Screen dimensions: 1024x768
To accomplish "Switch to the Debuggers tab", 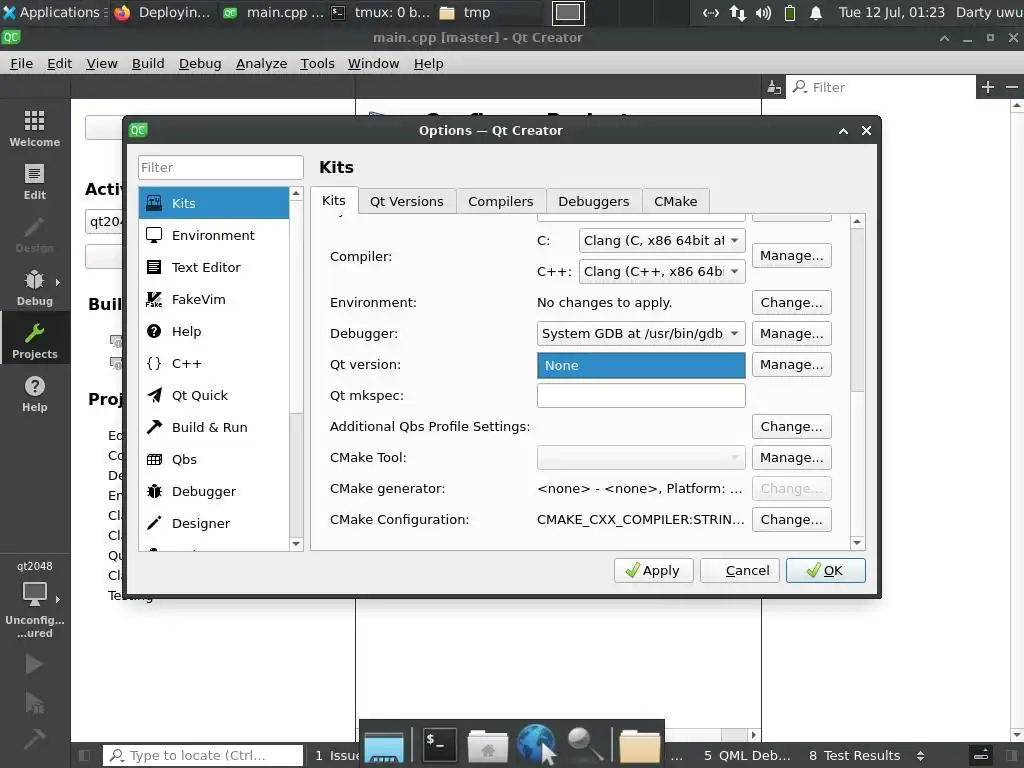I will pos(594,201).
